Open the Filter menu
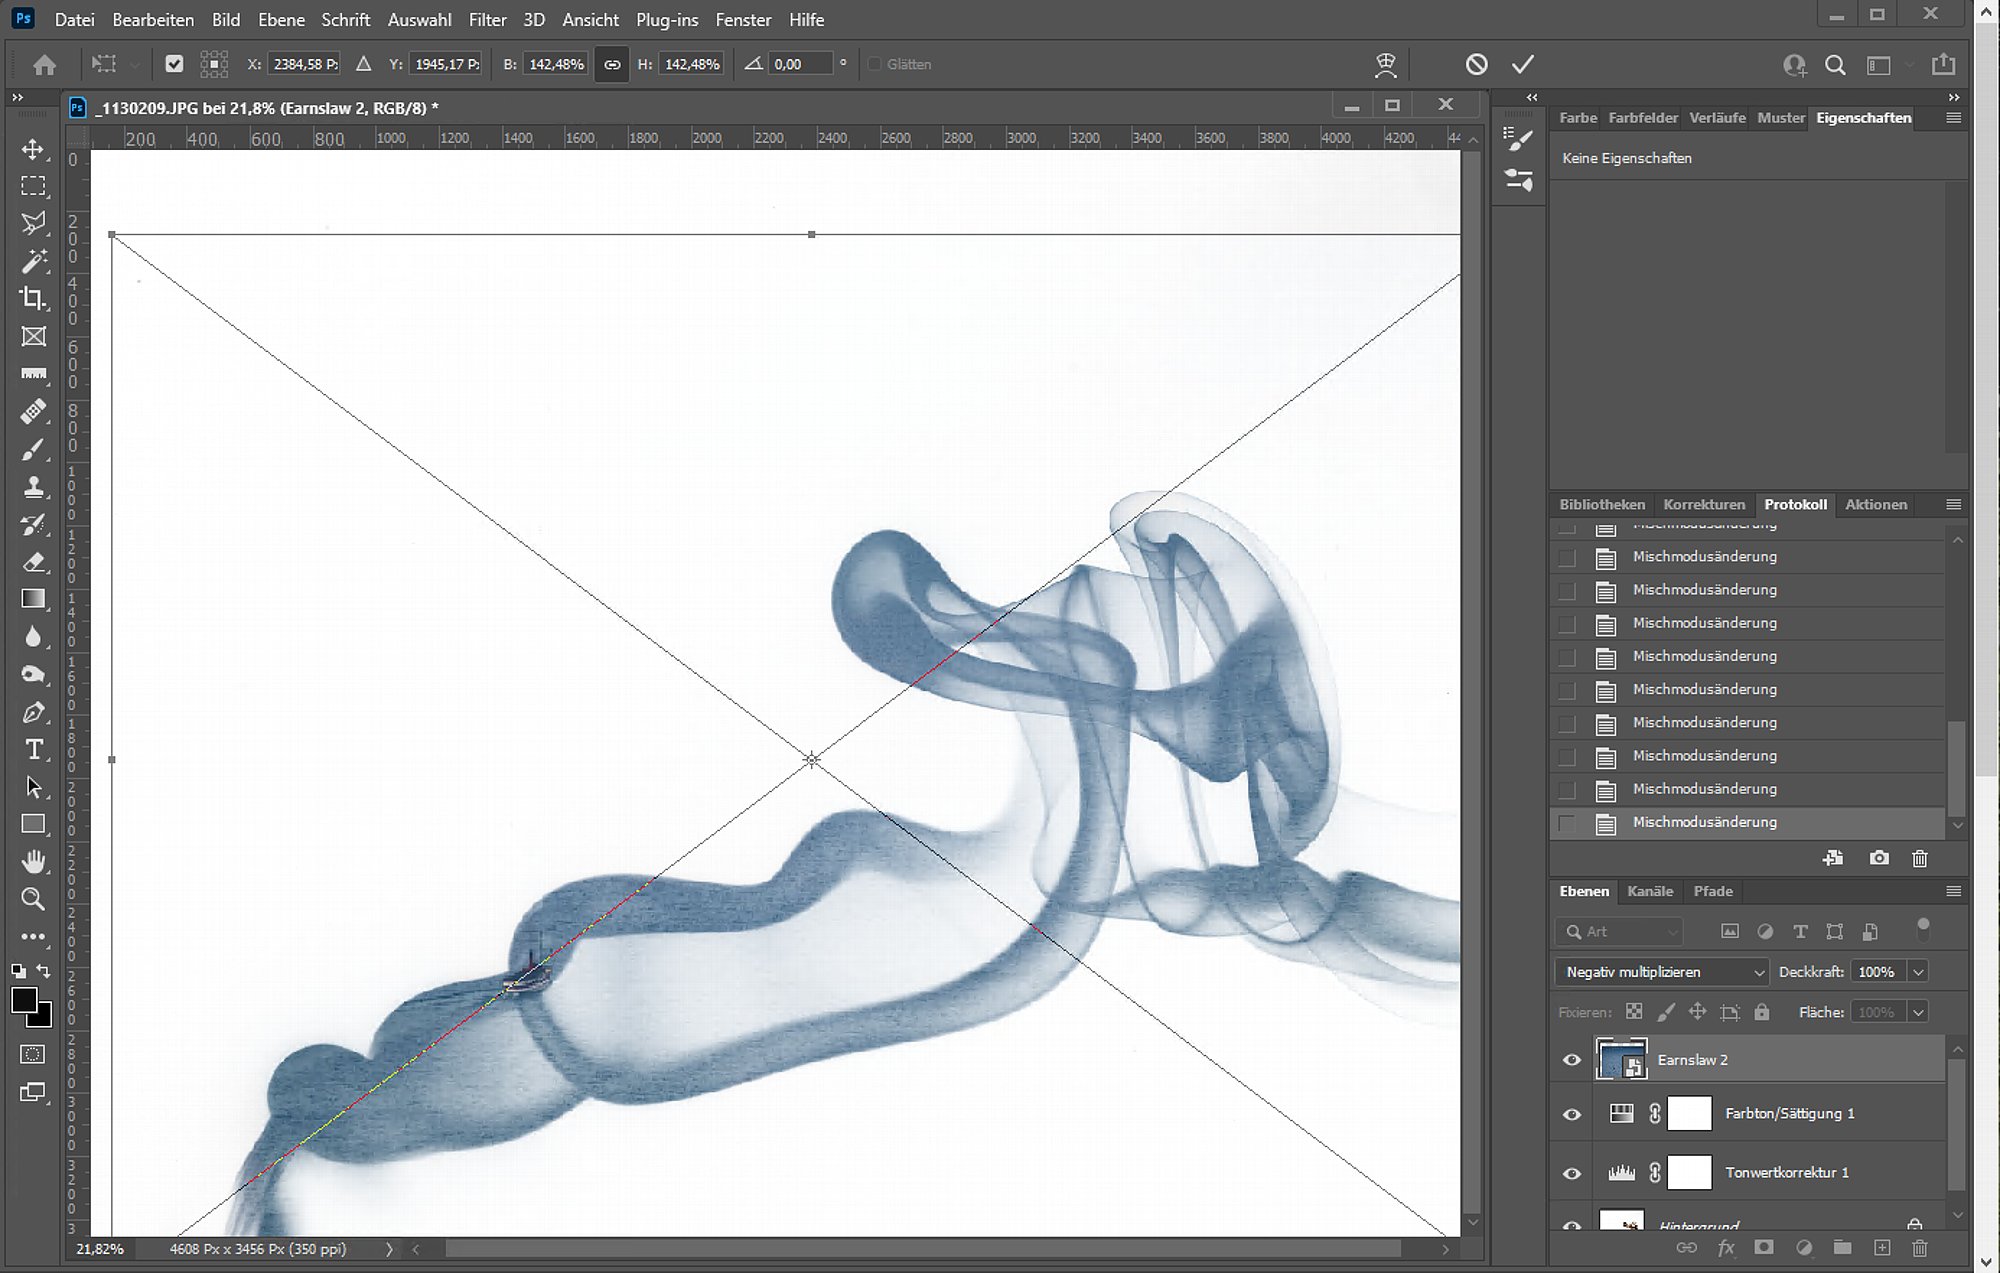Image resolution: width=2000 pixels, height=1273 pixels. point(487,19)
